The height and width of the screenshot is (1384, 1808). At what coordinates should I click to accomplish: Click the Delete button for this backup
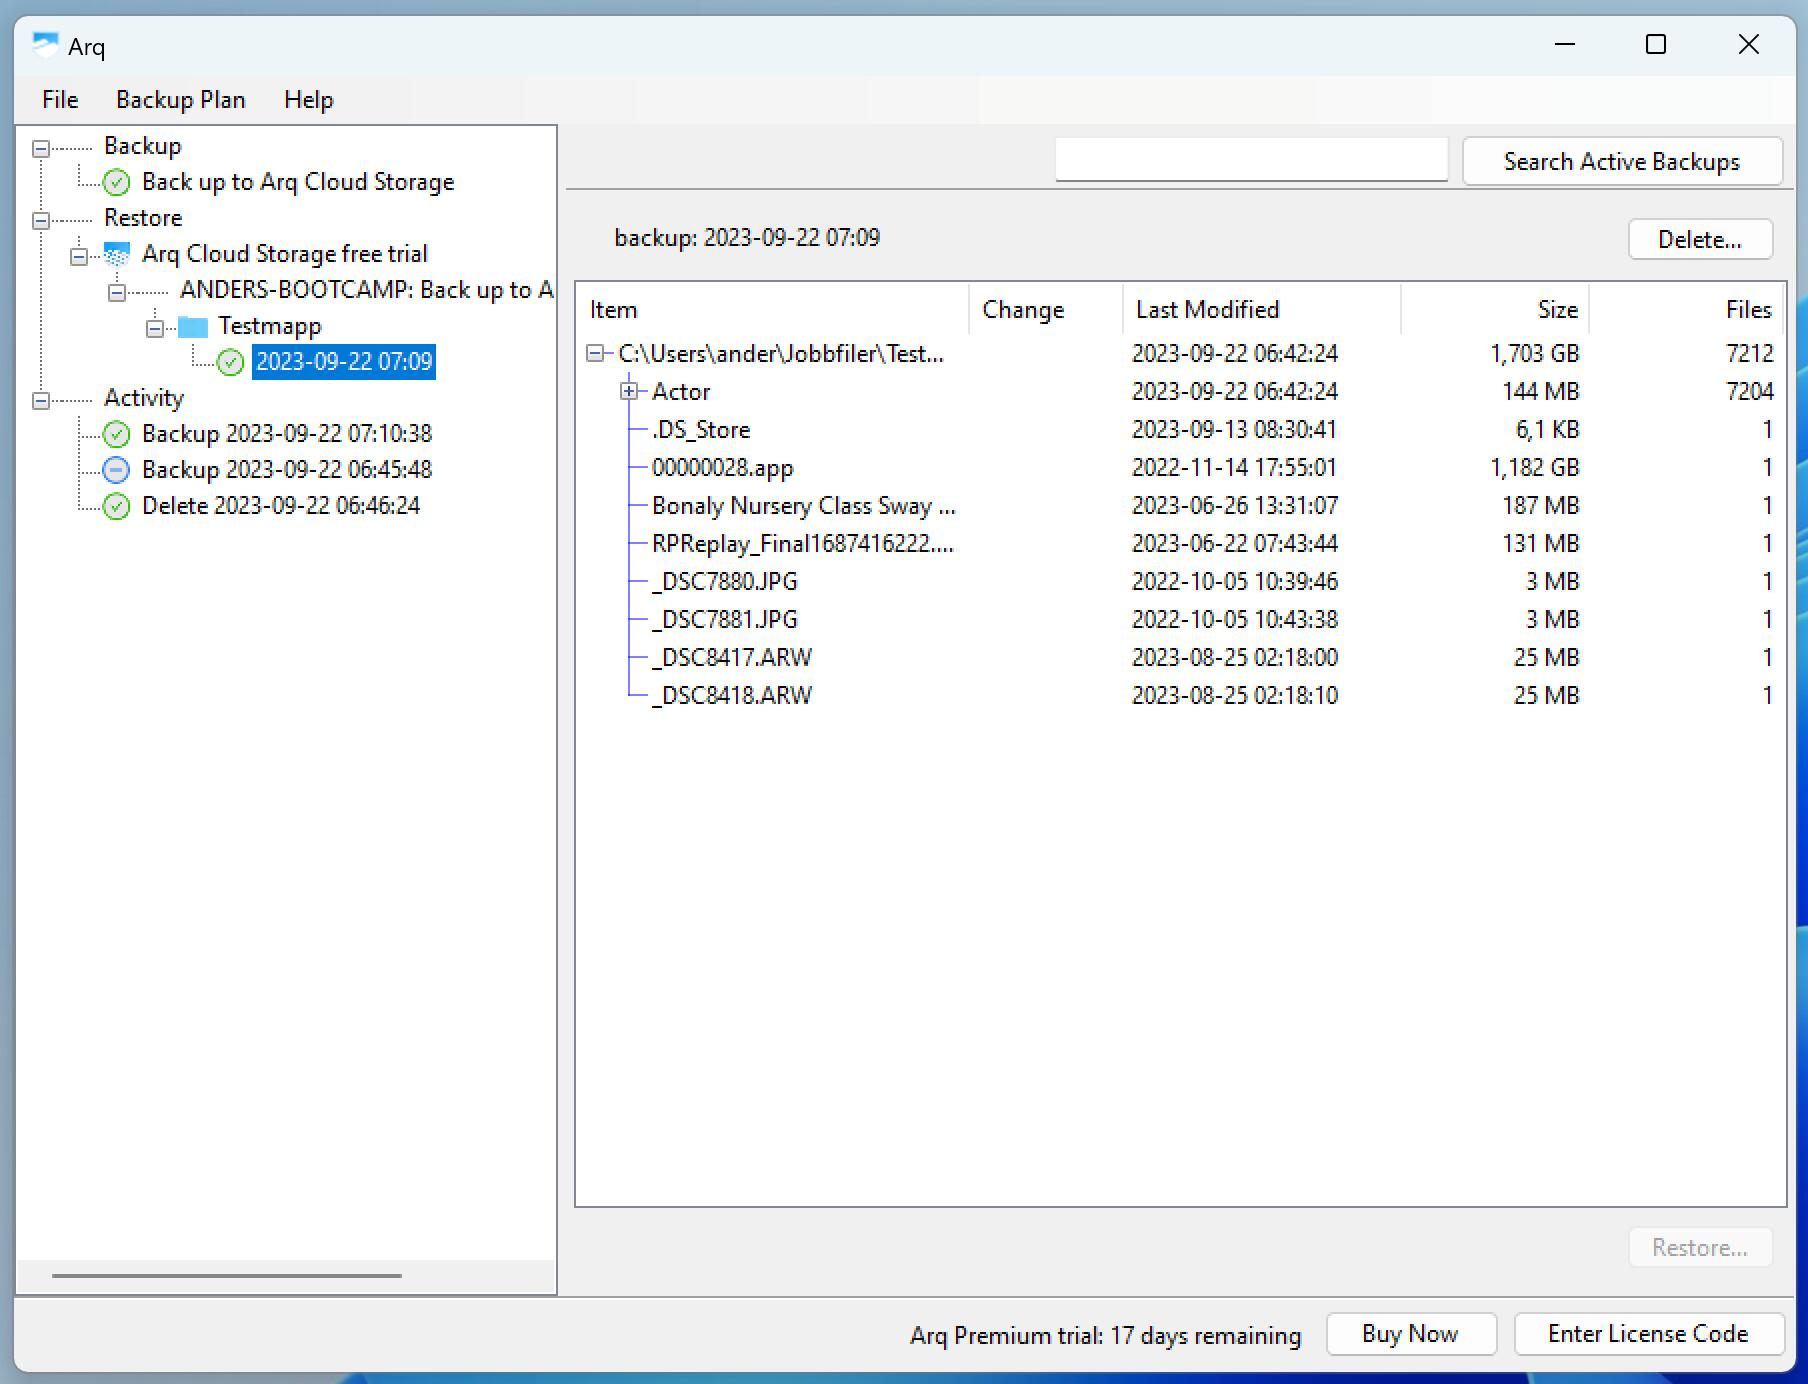[1699, 239]
